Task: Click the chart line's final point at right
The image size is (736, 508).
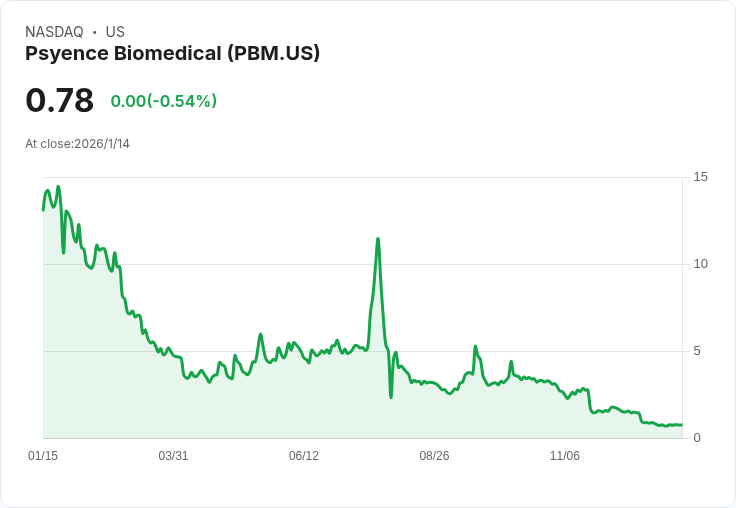Action: (x=682, y=425)
